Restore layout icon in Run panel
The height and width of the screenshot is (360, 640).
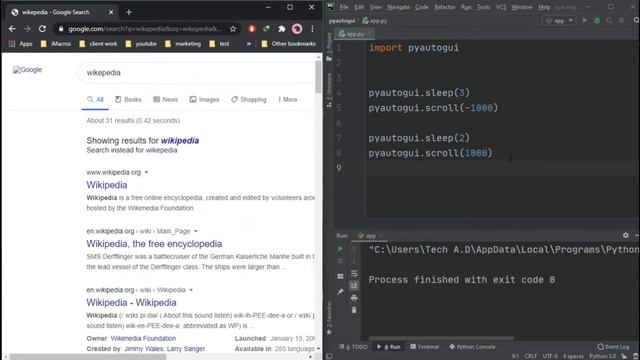[x=340, y=276]
